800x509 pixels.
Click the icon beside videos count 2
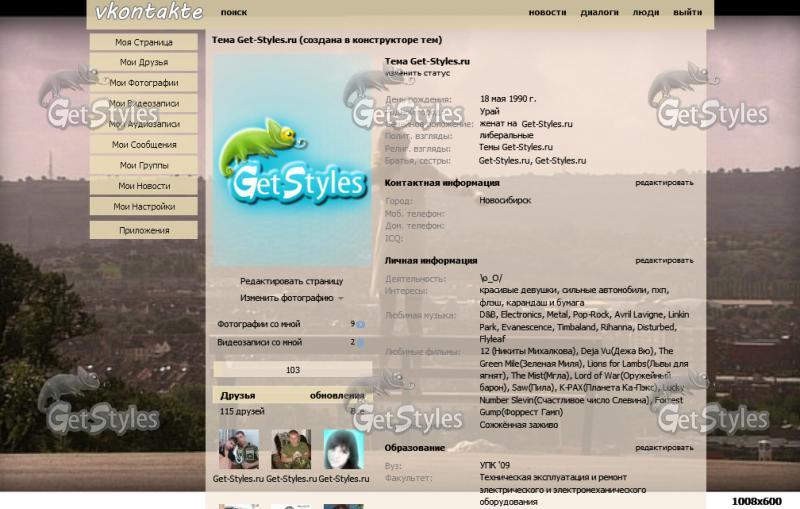click(x=361, y=342)
